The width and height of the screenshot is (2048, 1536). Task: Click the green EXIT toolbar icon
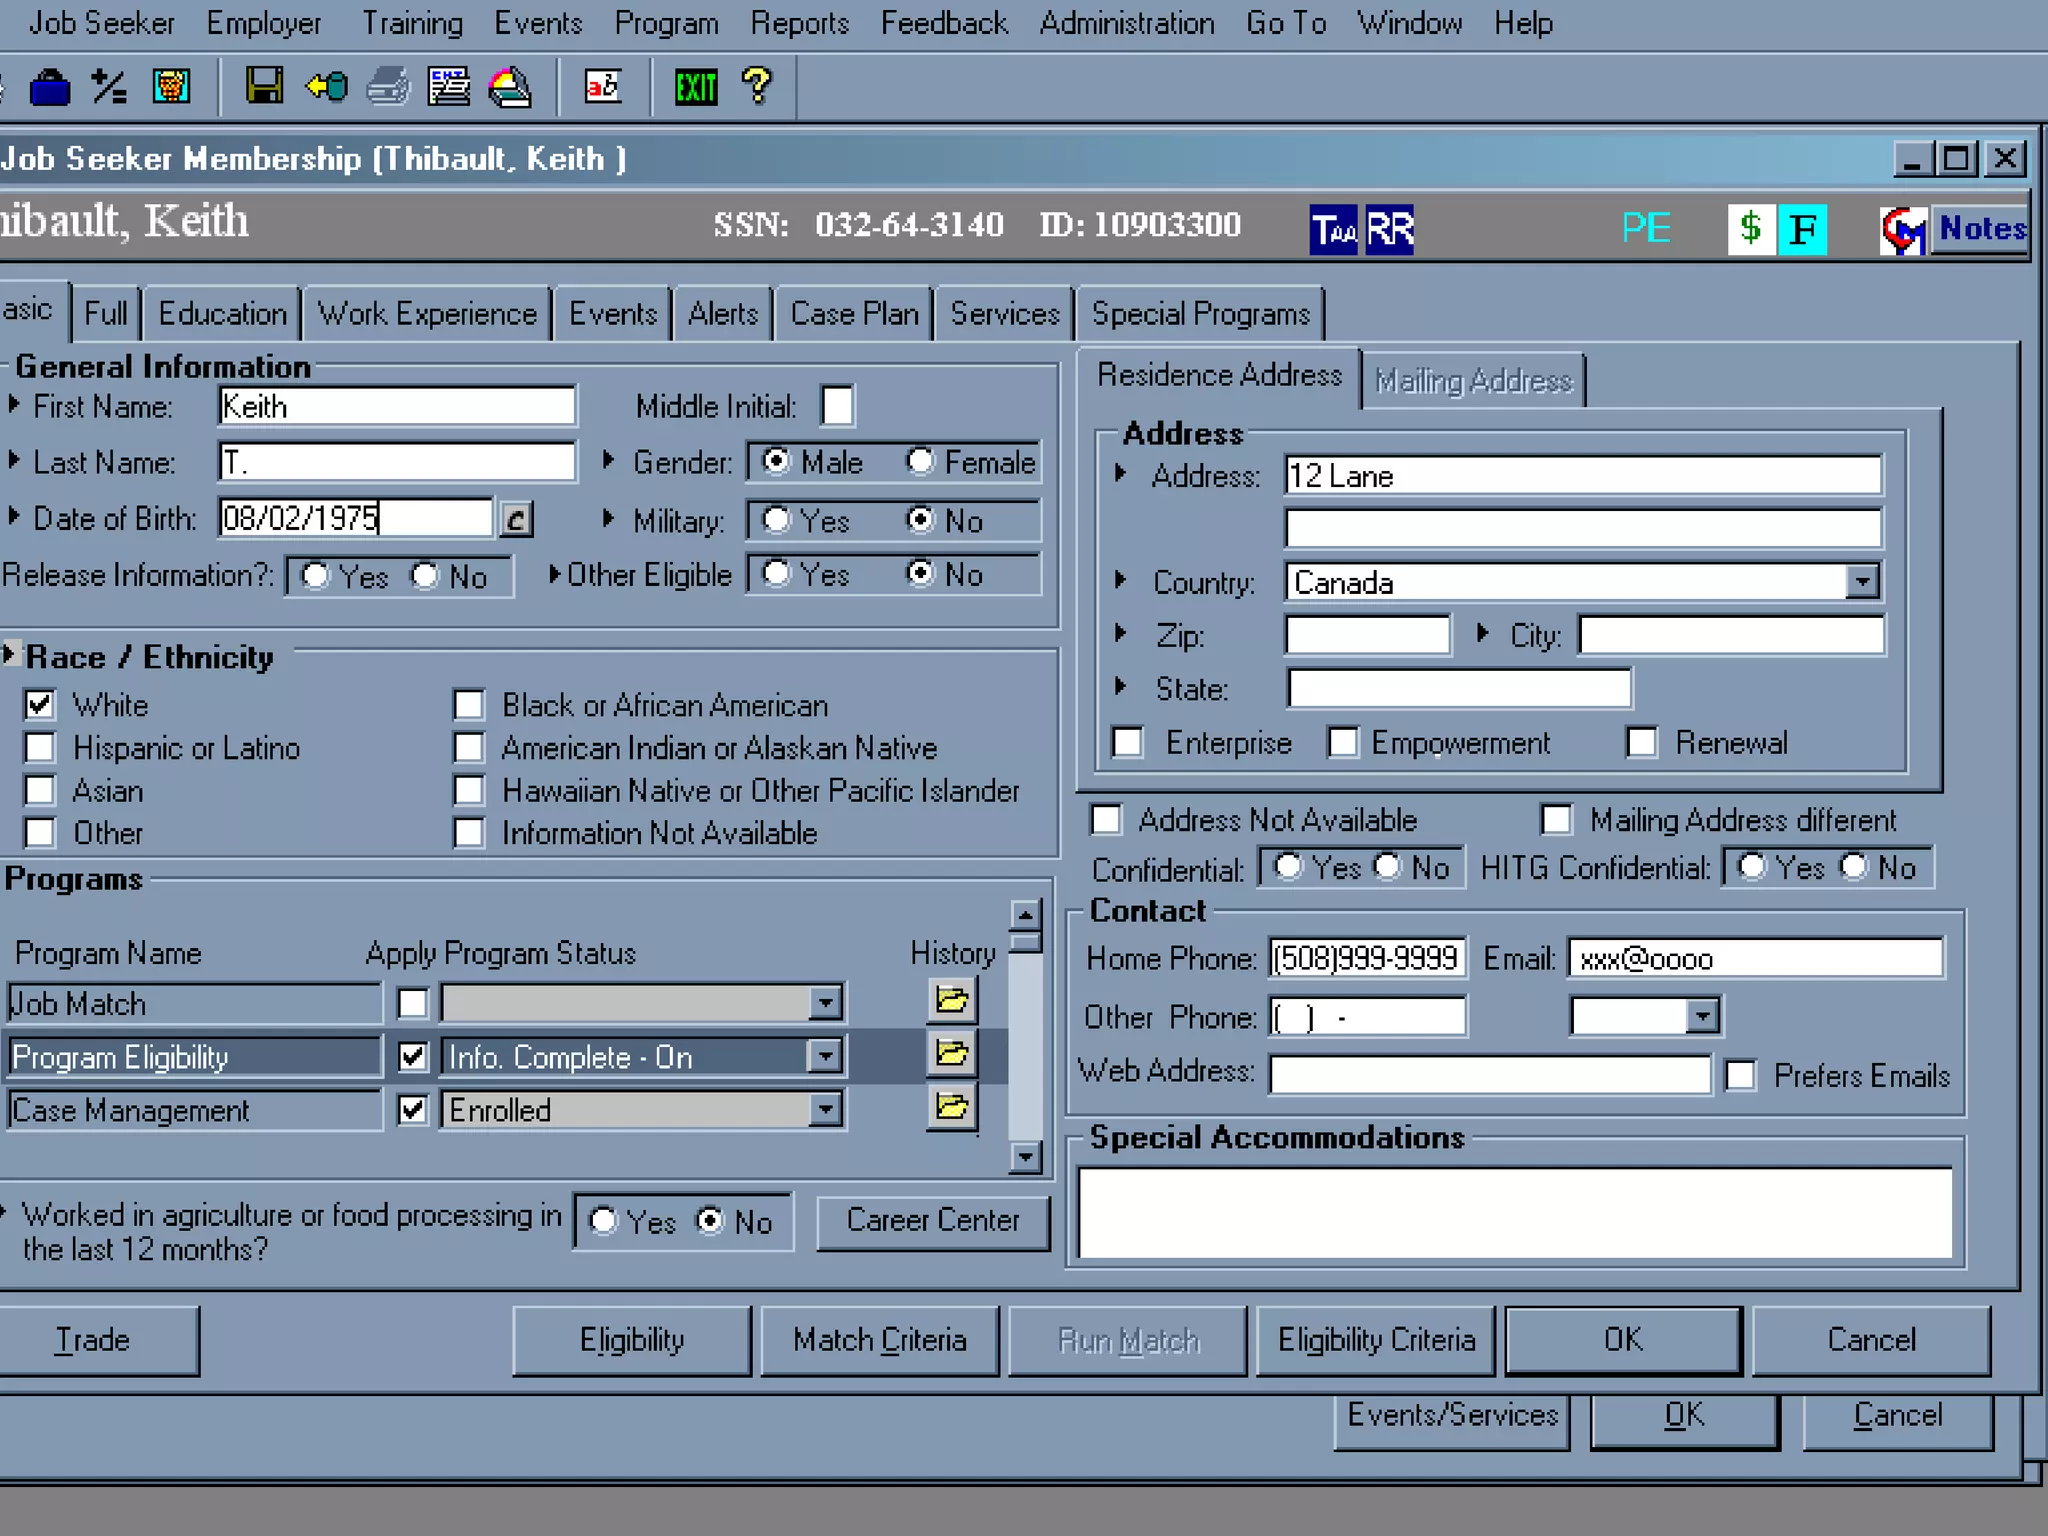695,87
